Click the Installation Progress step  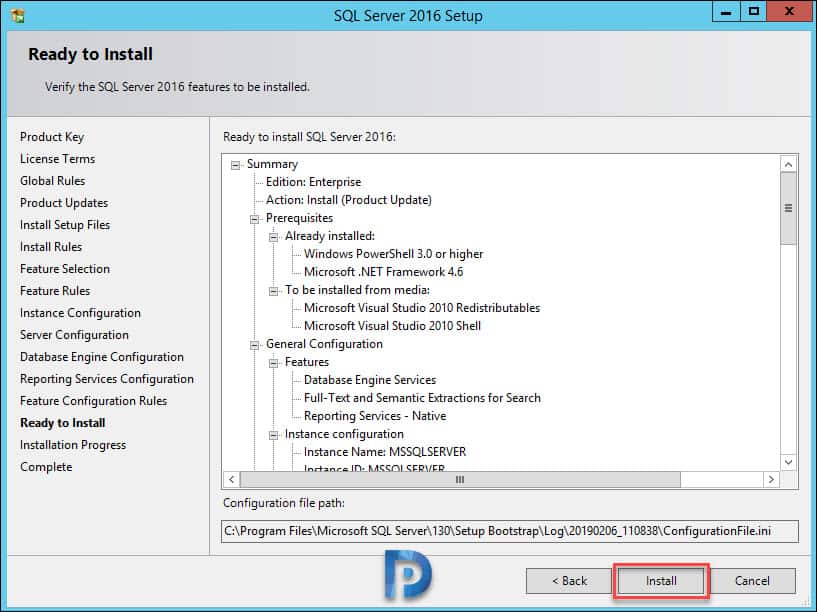pos(73,445)
